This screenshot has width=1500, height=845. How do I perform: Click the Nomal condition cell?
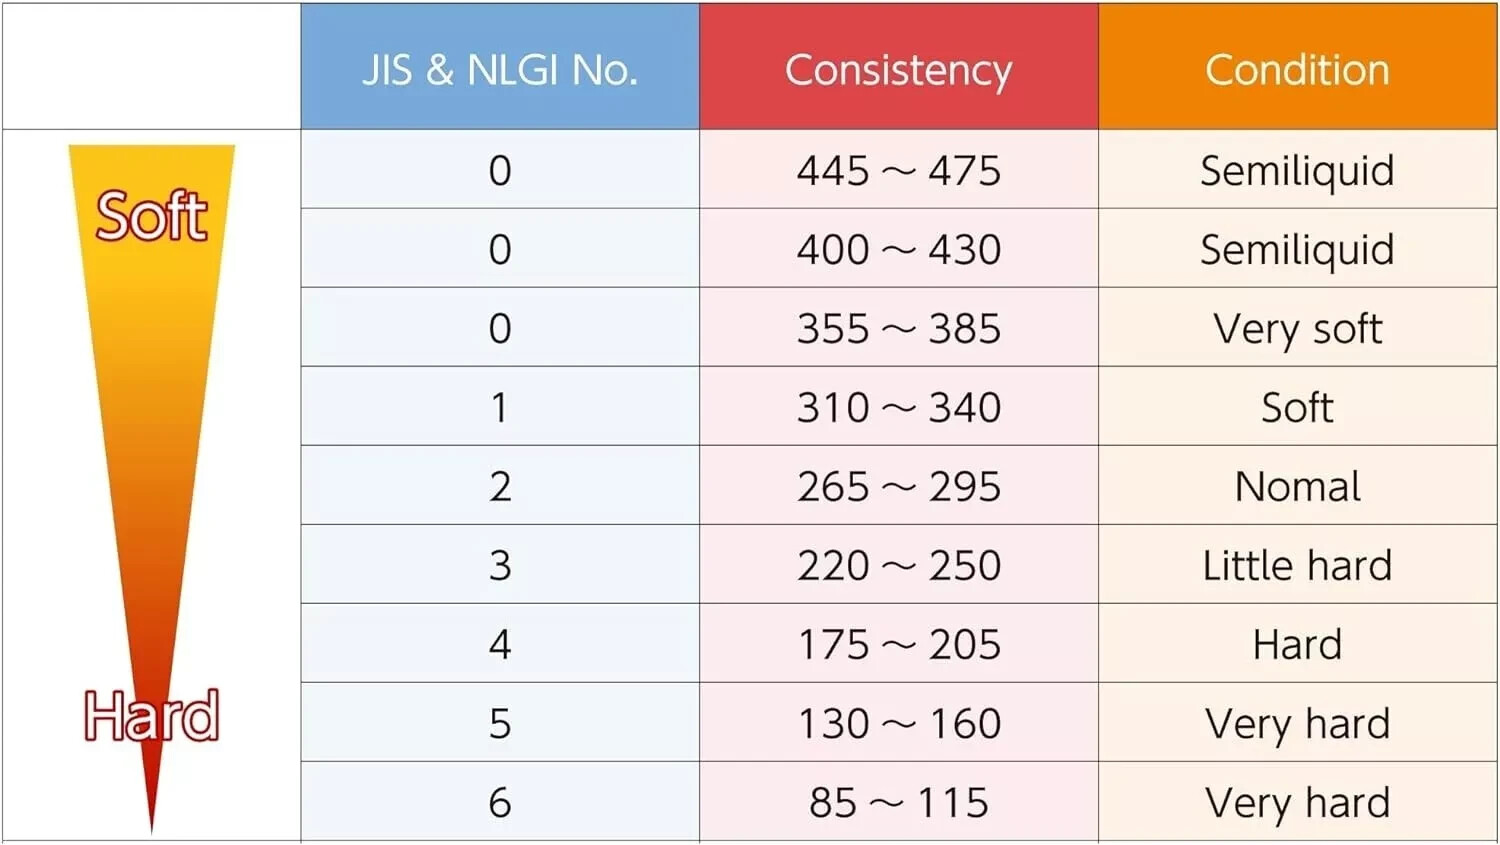pos(1298,486)
